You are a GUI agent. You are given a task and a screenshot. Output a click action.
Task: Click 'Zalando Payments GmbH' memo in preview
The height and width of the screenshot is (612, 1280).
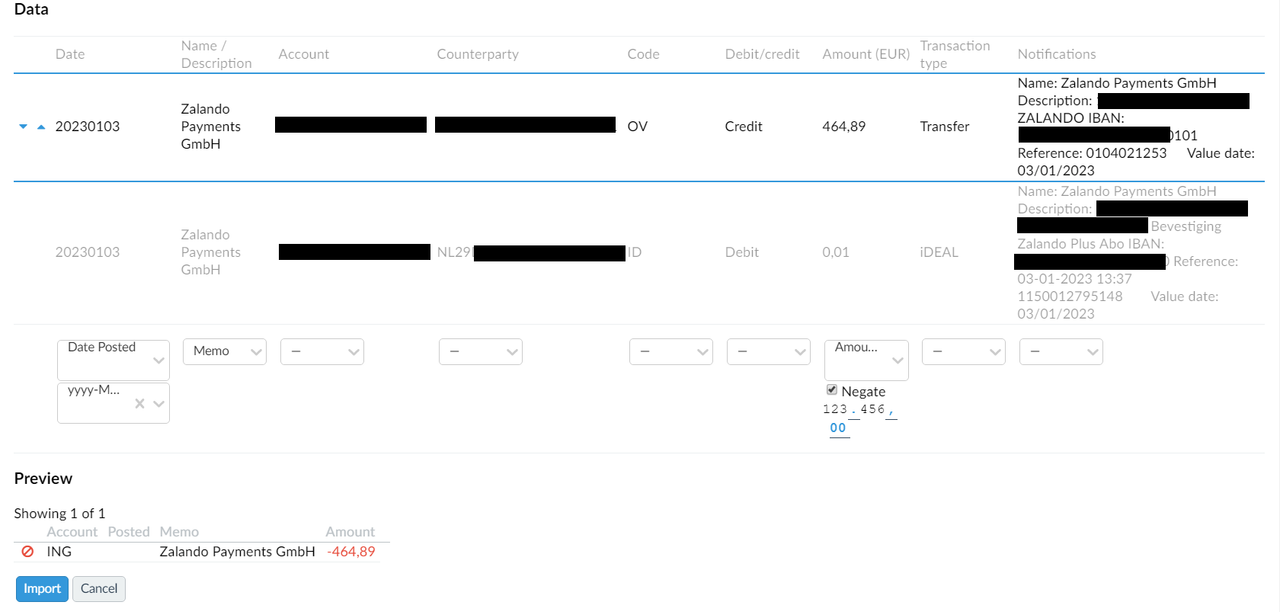[x=237, y=551]
